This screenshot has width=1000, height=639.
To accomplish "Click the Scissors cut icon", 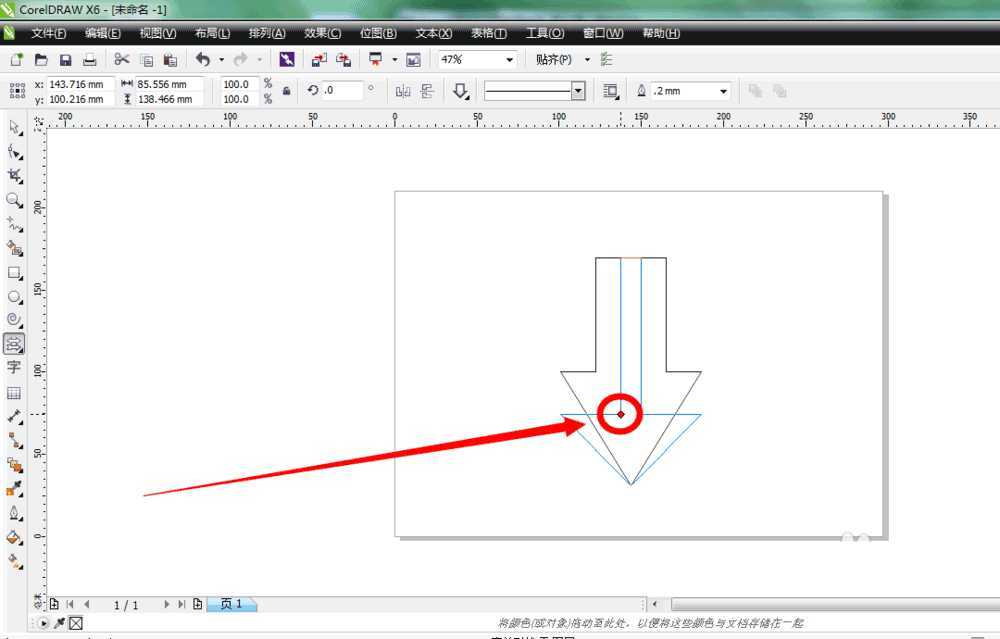I will pos(122,60).
